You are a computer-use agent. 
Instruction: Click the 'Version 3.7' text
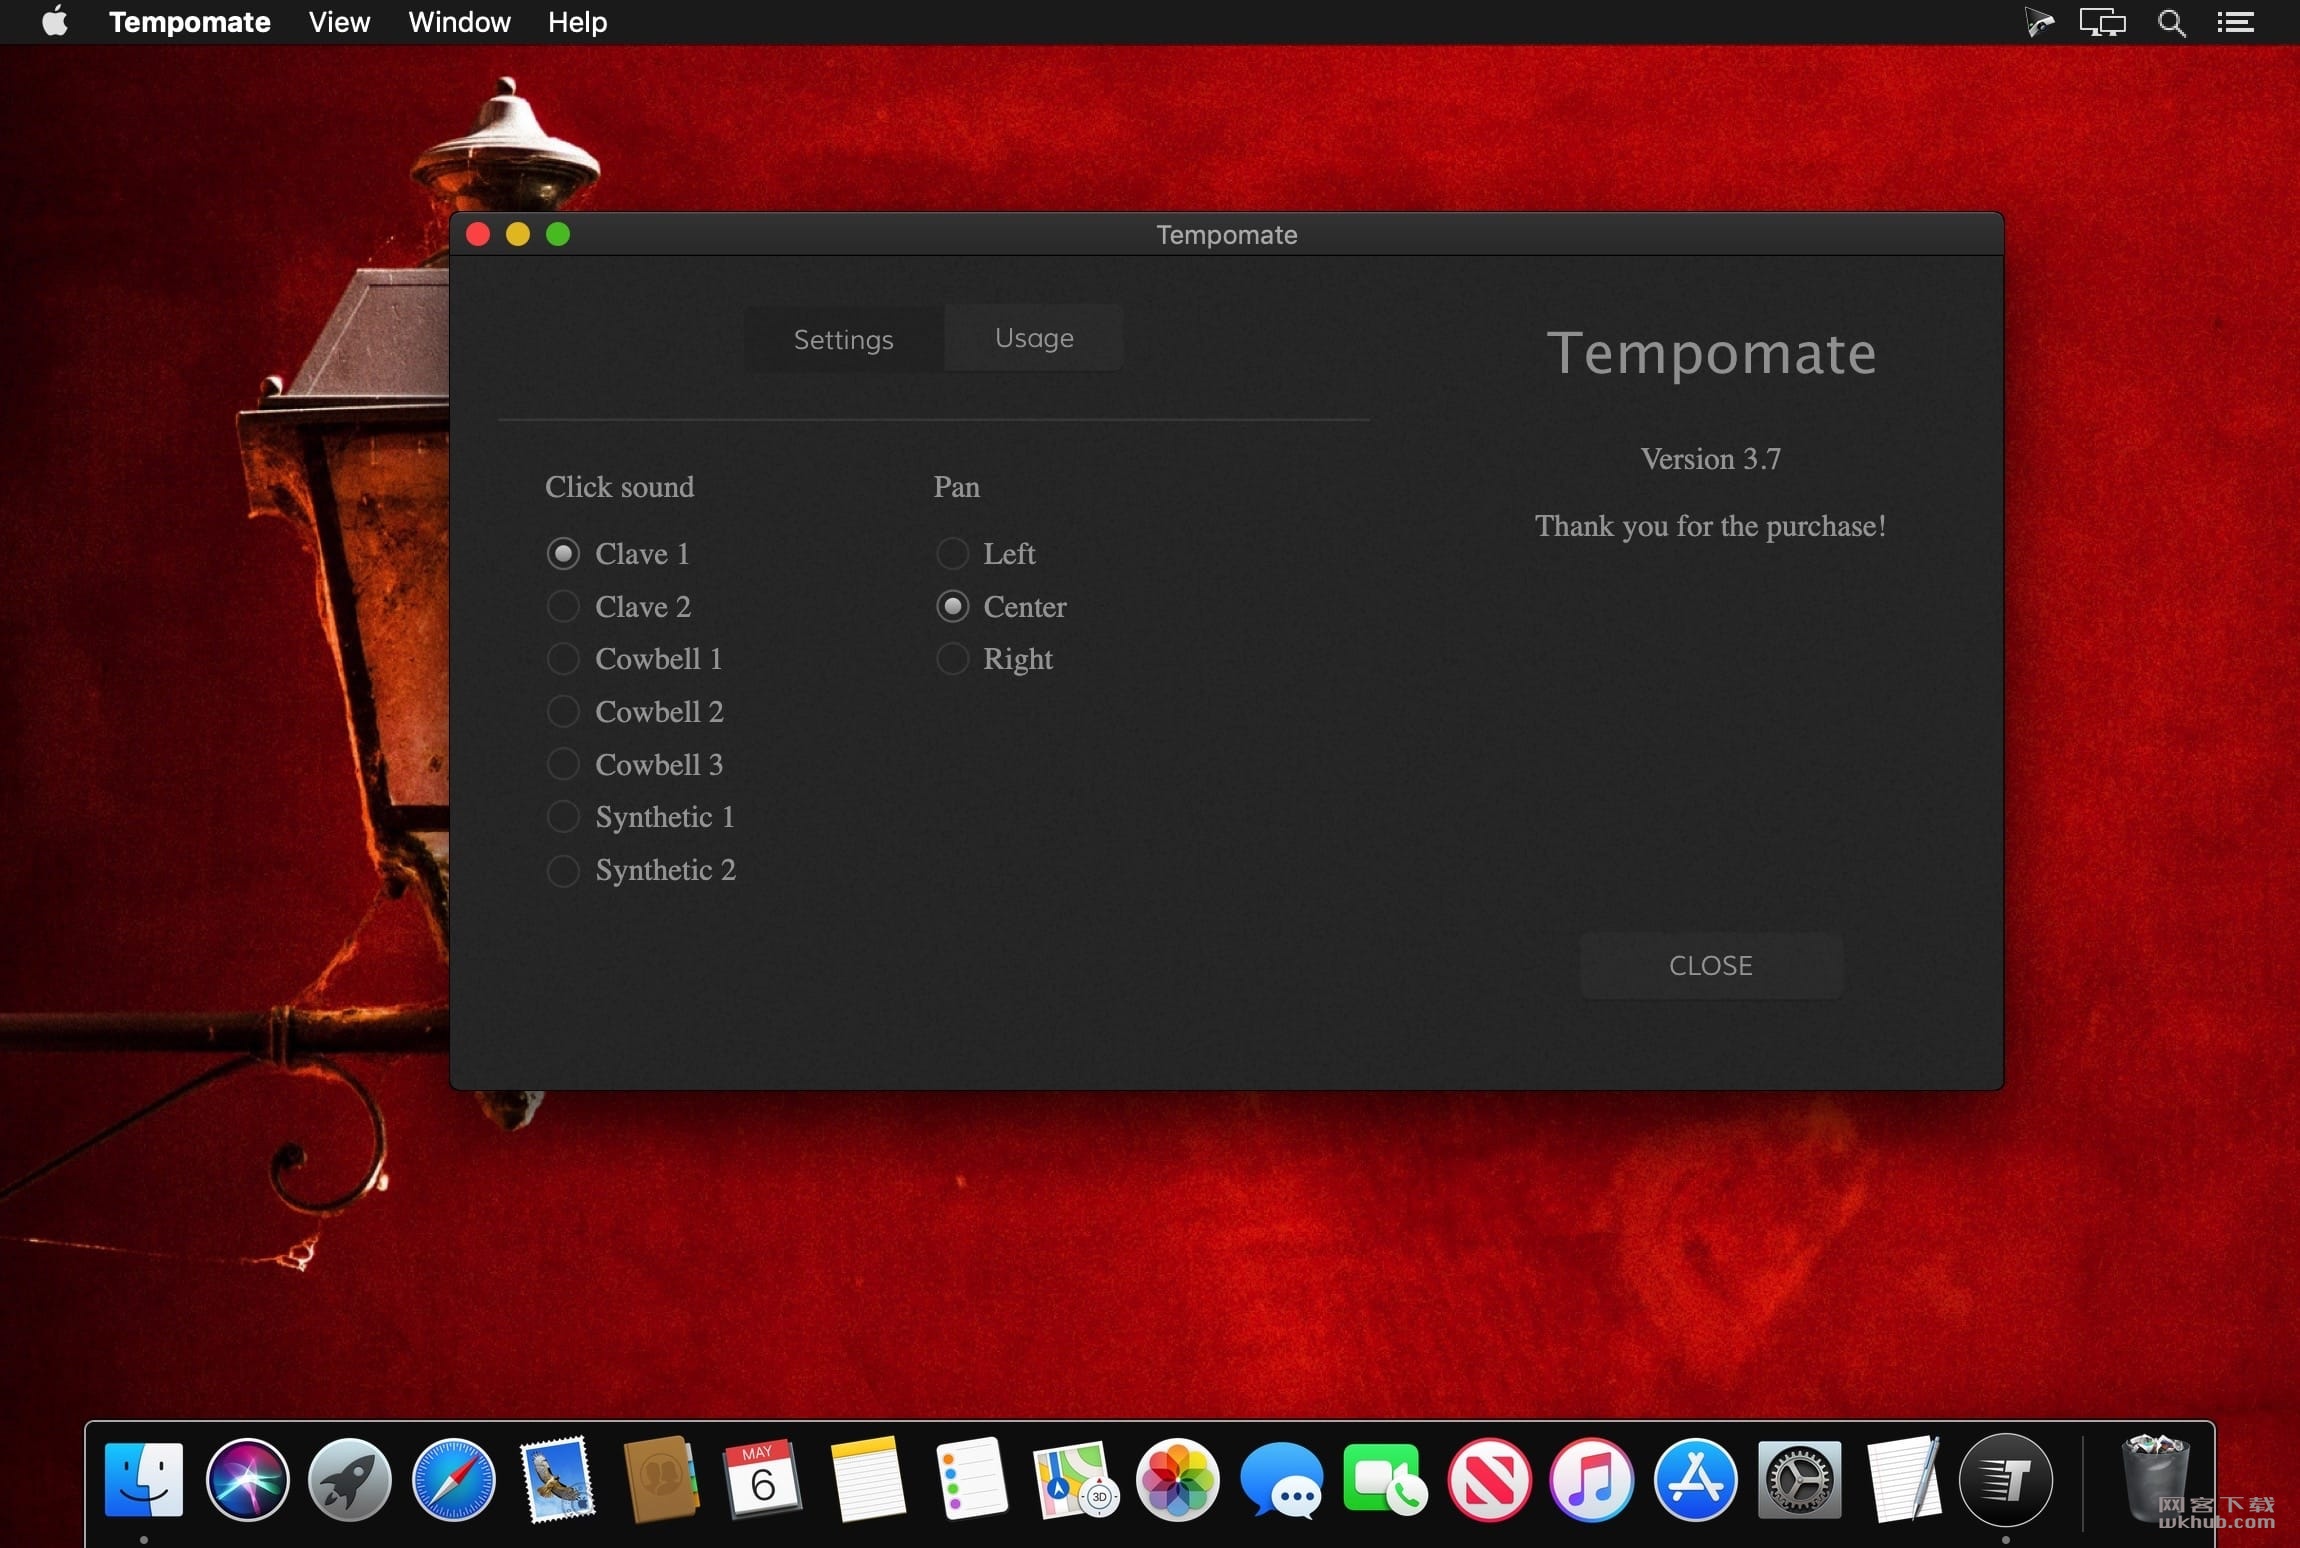tap(1711, 459)
